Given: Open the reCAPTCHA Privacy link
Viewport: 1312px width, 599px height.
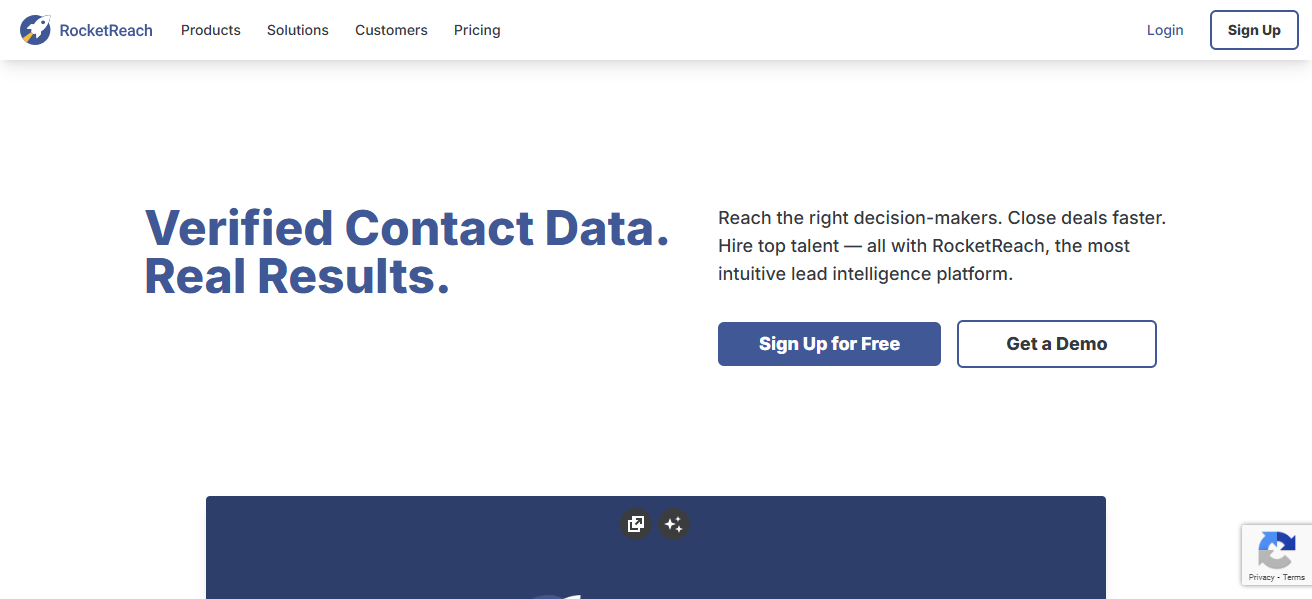Looking at the screenshot, I should point(1261,577).
